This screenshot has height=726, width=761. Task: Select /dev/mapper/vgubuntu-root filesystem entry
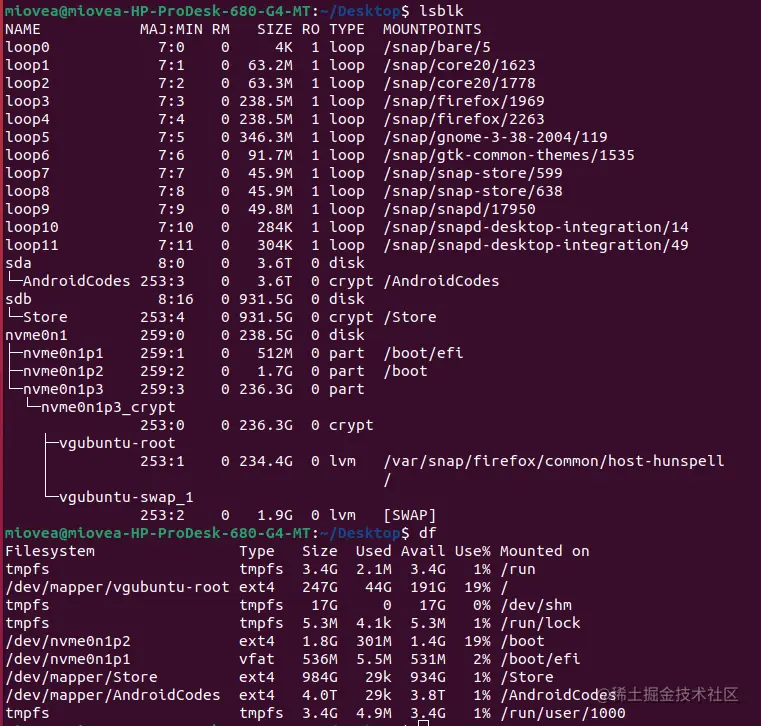pyautogui.click(x=117, y=587)
